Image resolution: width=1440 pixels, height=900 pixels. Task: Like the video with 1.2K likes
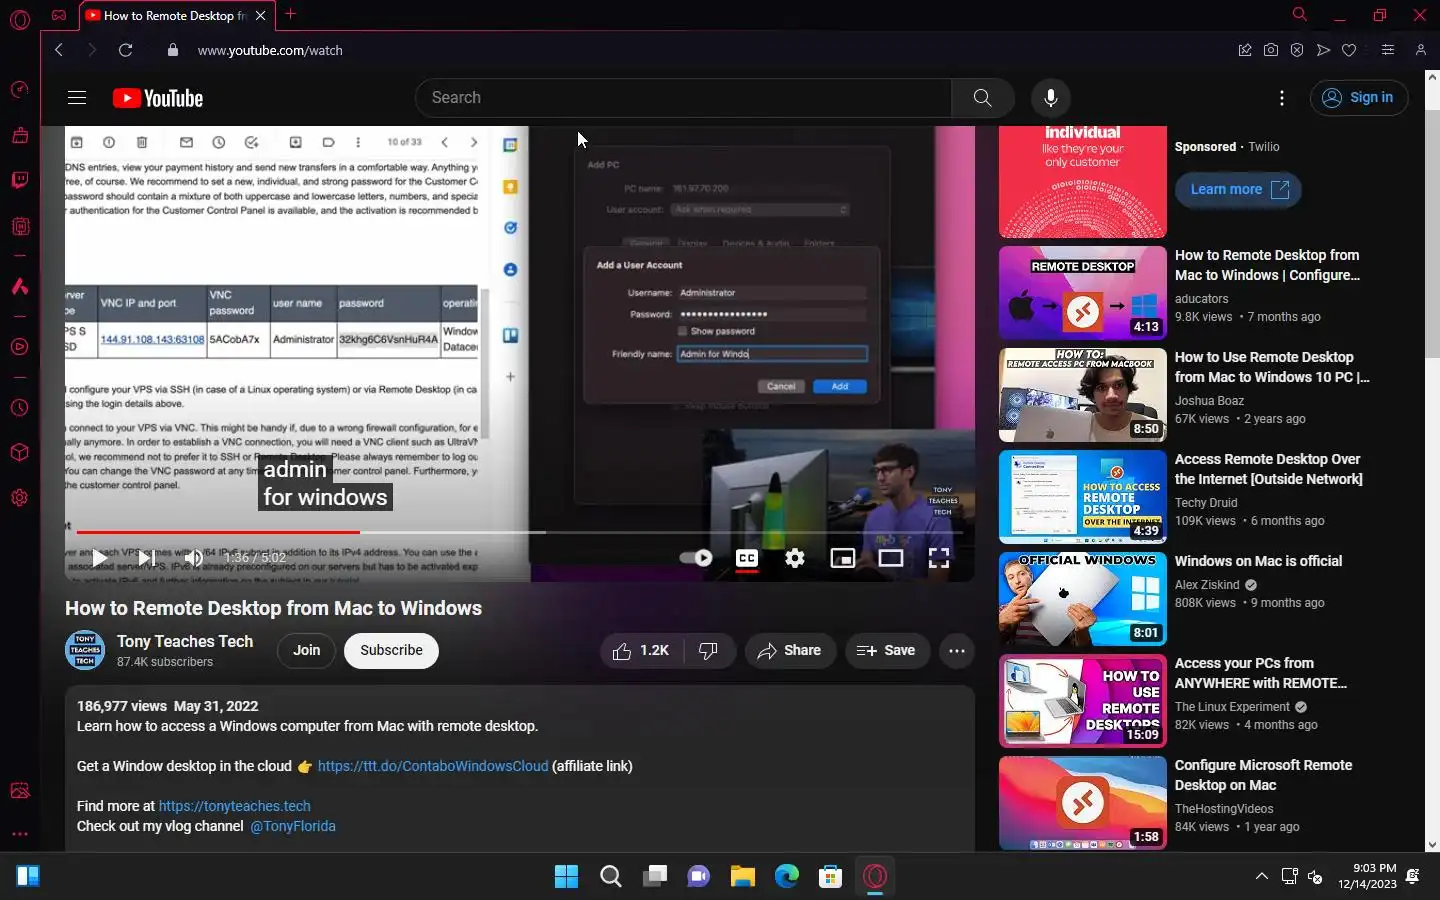coord(641,651)
